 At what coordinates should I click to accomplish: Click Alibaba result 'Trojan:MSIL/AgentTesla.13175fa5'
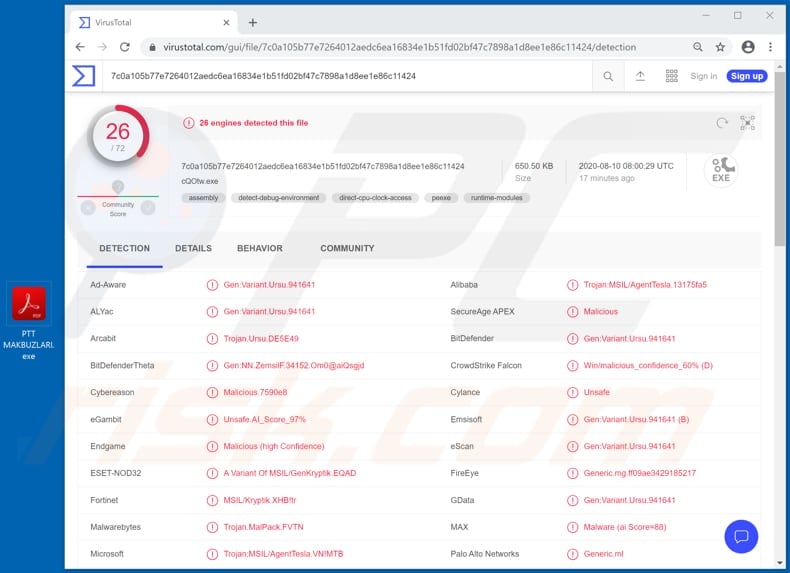(x=645, y=285)
